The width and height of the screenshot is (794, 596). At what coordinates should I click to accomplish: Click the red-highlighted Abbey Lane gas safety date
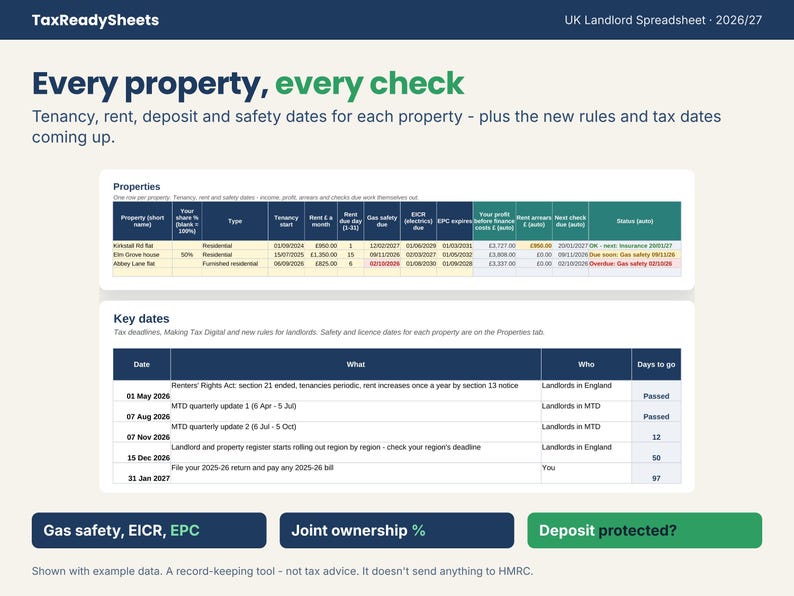(382, 264)
